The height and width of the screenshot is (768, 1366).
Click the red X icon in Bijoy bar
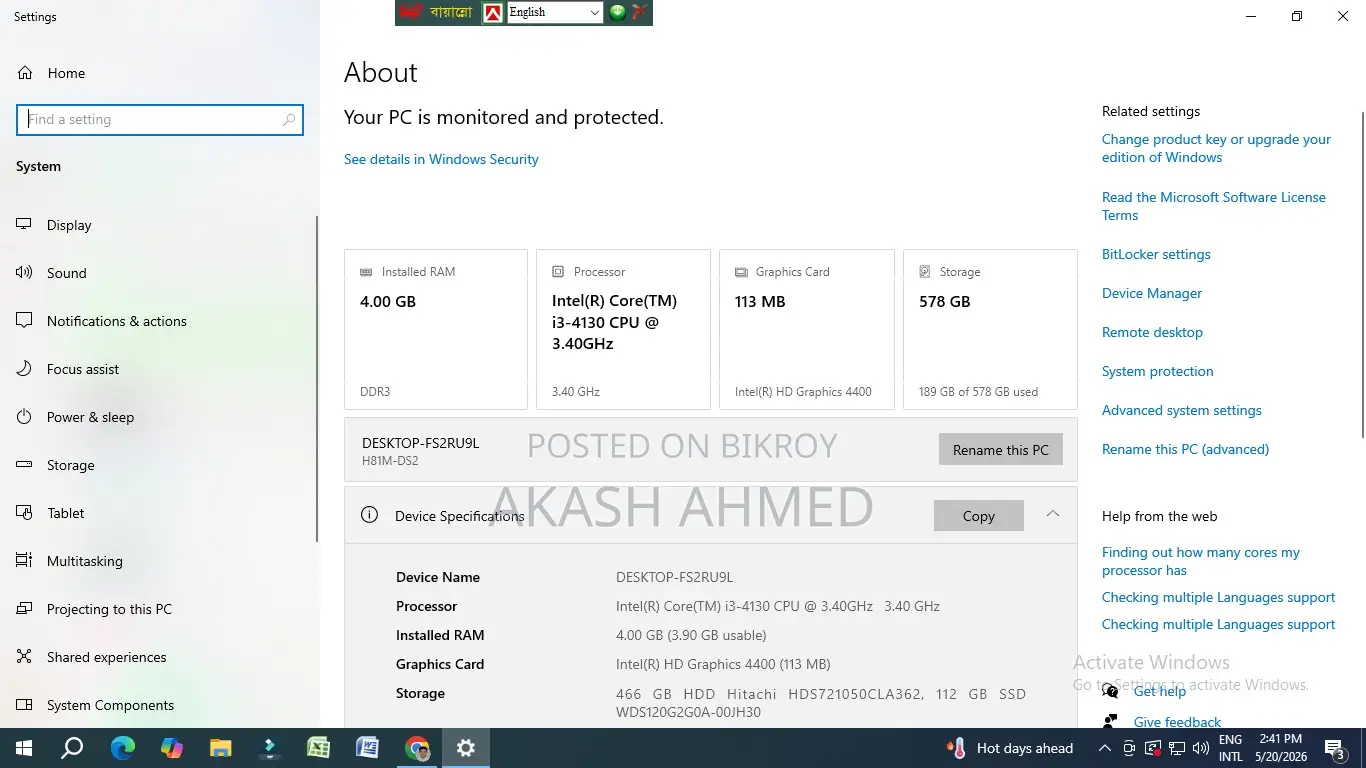point(640,12)
